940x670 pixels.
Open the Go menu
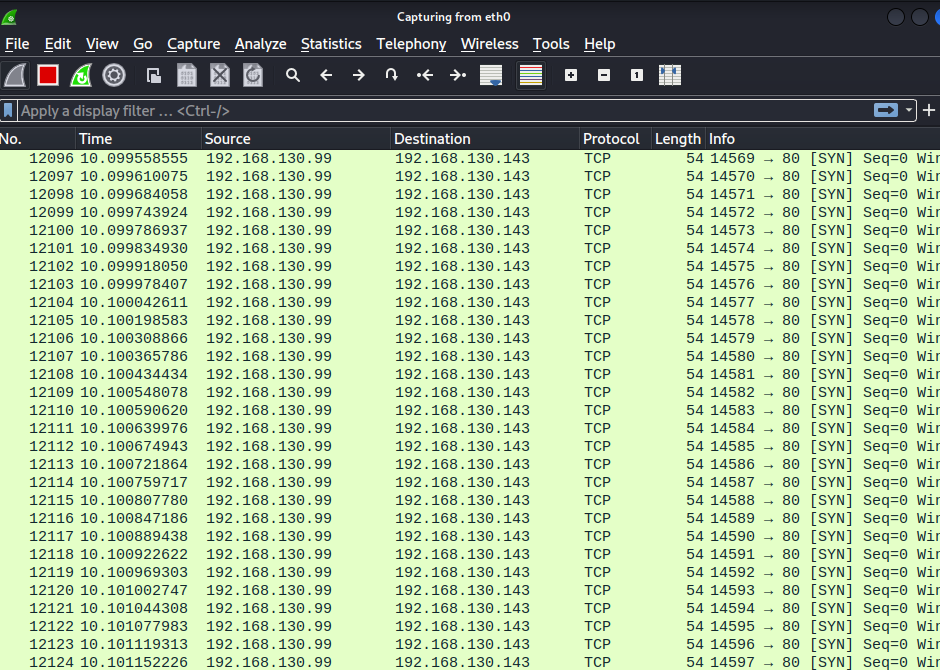tap(143, 44)
